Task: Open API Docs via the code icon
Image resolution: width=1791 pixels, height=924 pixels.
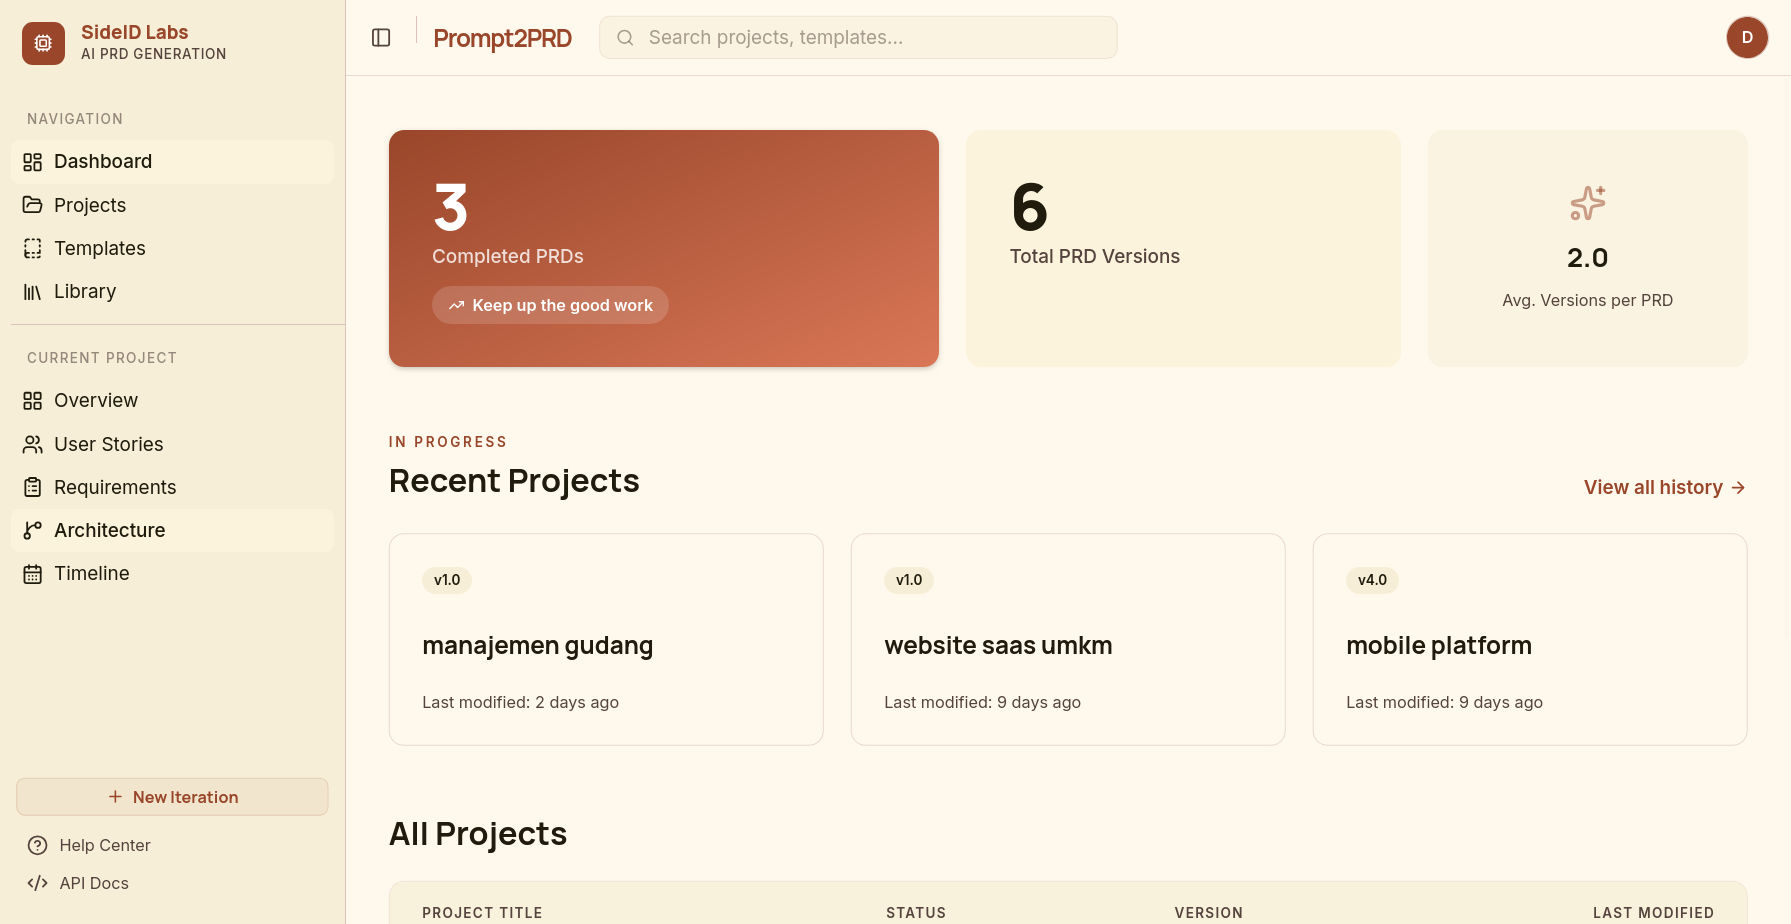Action: pos(37,883)
